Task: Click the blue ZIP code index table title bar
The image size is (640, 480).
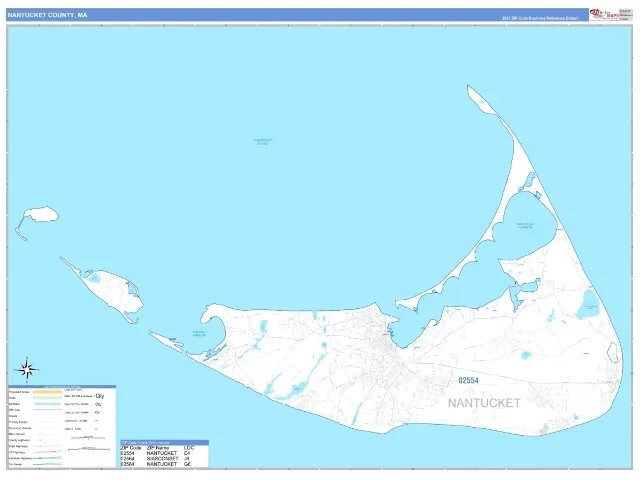Action: (x=164, y=442)
